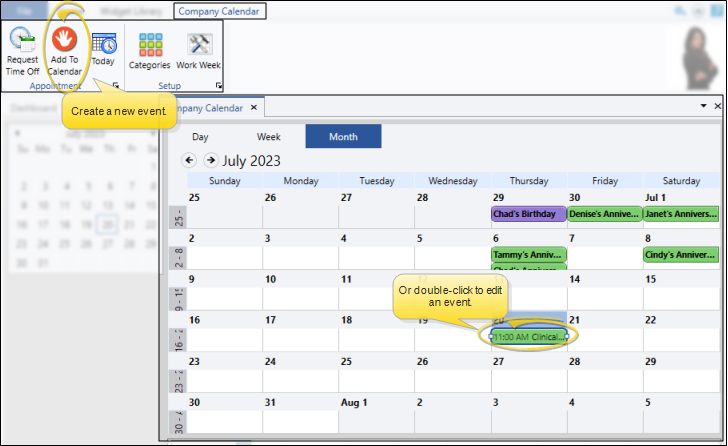
Task: Click the Request Time Off icon
Action: point(22,52)
